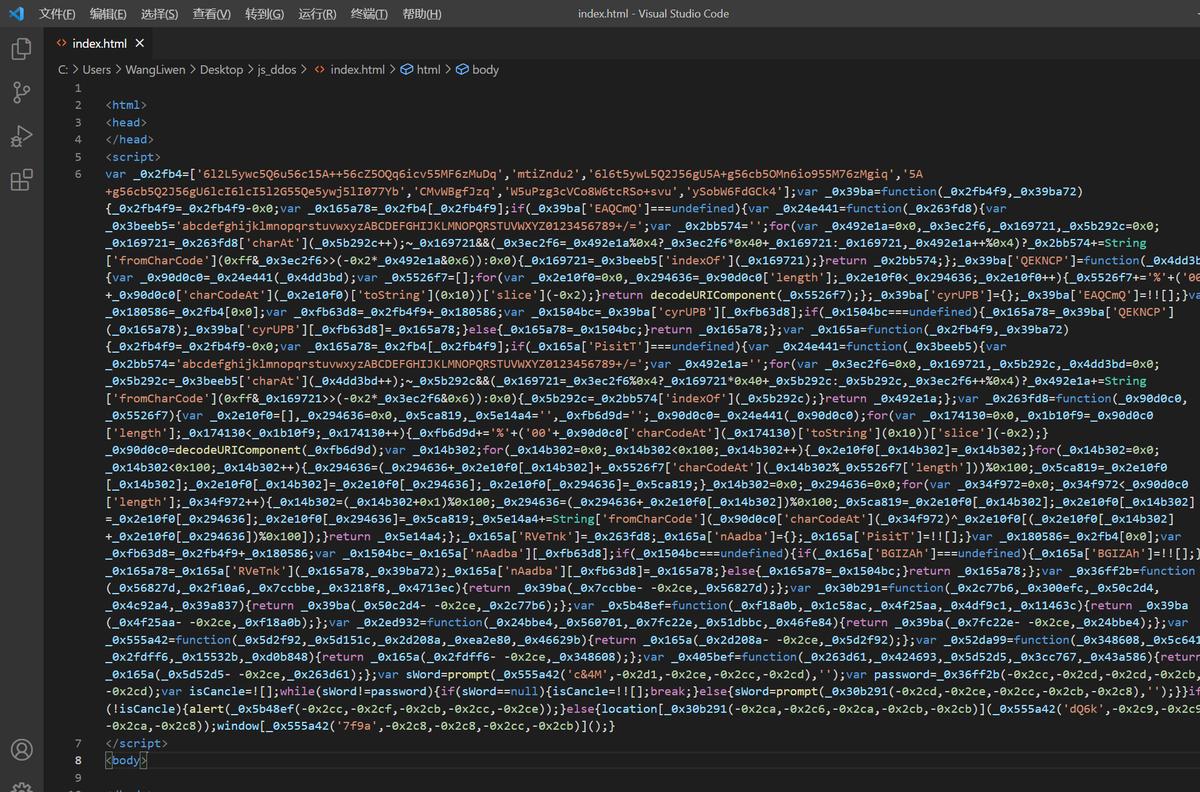Open the Explorer view in activity bar
The height and width of the screenshot is (792, 1200).
[21, 49]
